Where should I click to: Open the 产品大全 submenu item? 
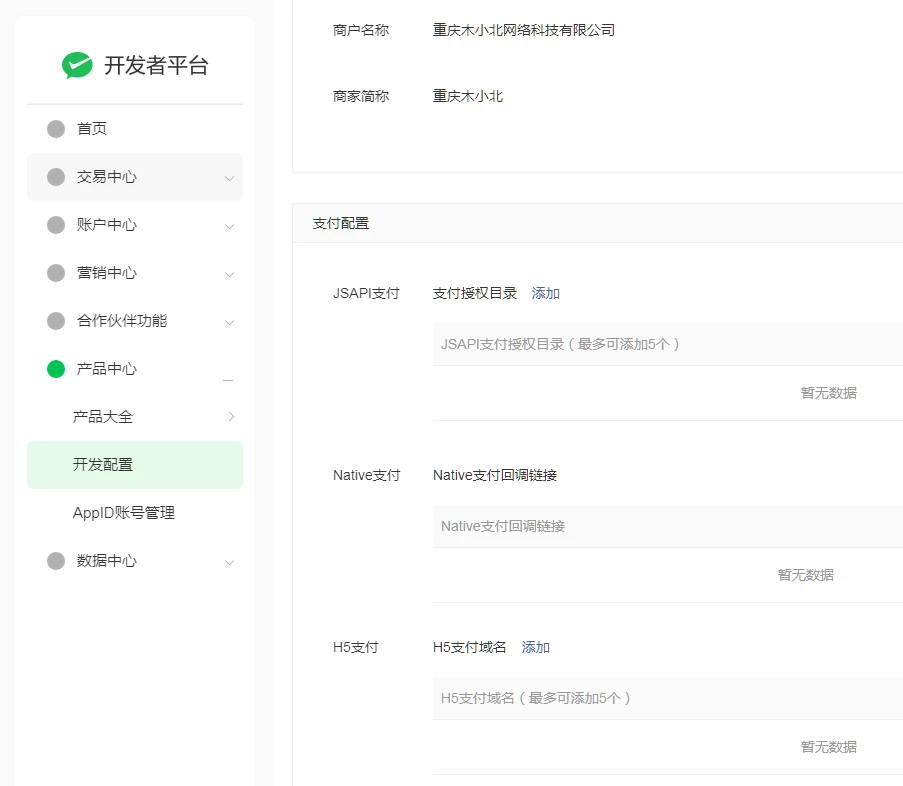click(135, 416)
